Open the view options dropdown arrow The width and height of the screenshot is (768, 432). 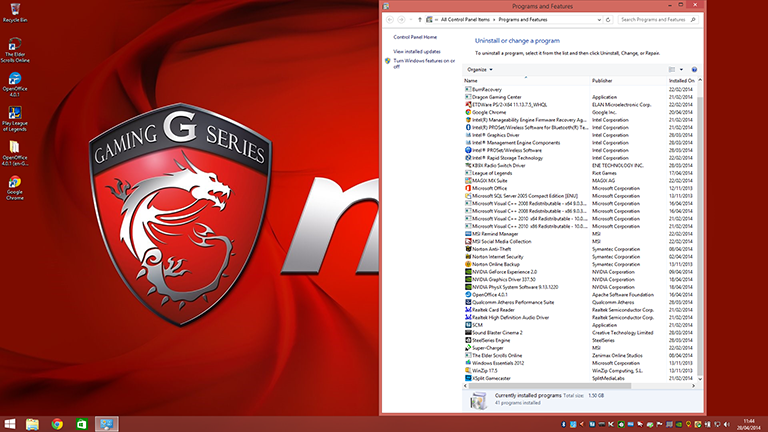[x=681, y=70]
